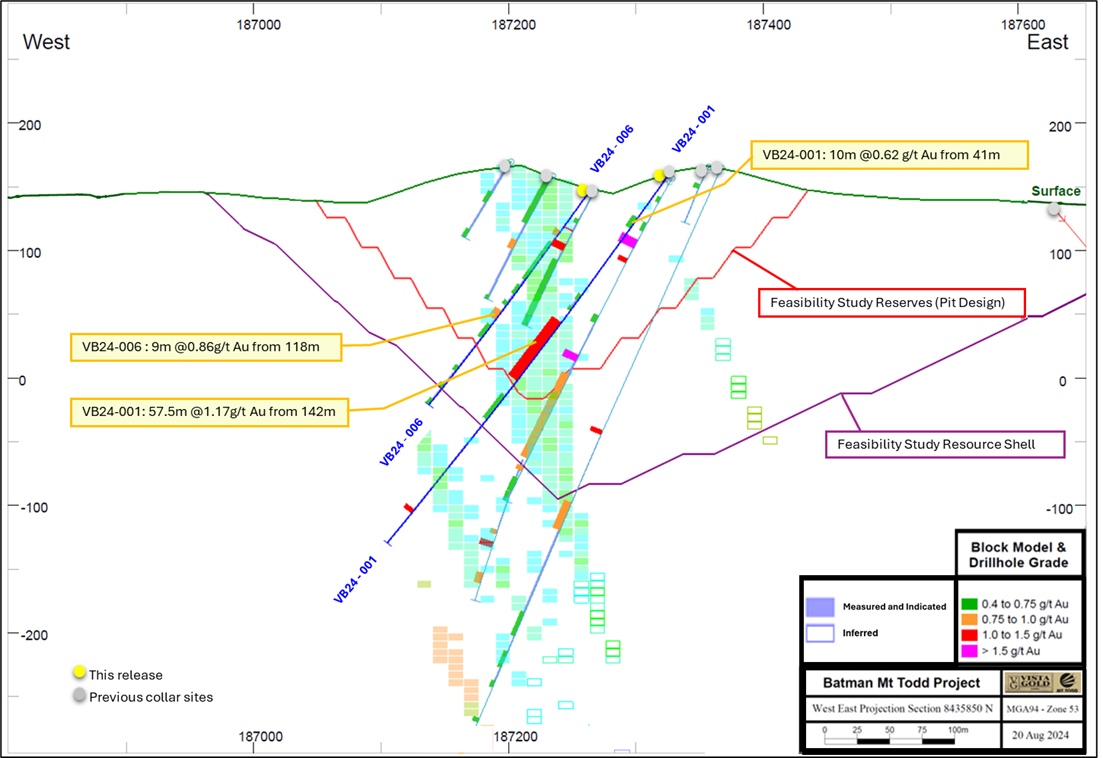Click the "VB24-006: 9m @0.86g/t Au" callout

[205, 347]
